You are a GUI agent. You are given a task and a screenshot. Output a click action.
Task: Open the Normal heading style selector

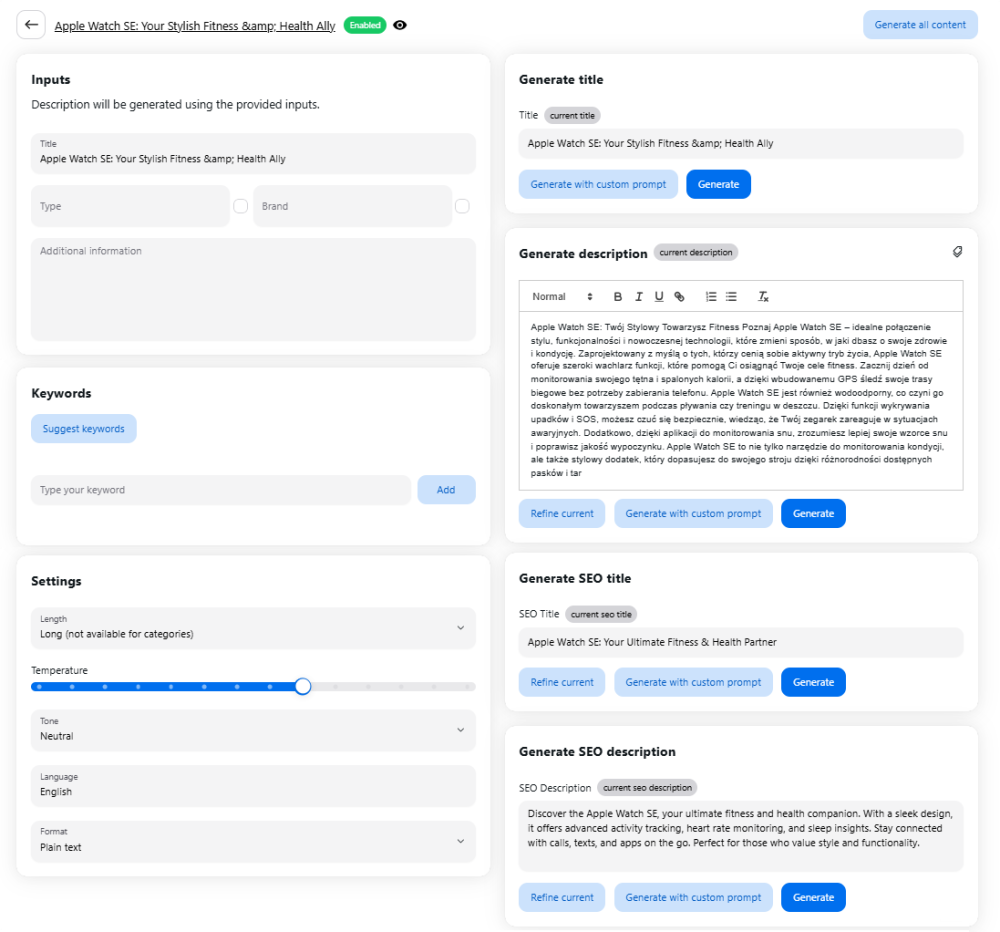pos(562,297)
